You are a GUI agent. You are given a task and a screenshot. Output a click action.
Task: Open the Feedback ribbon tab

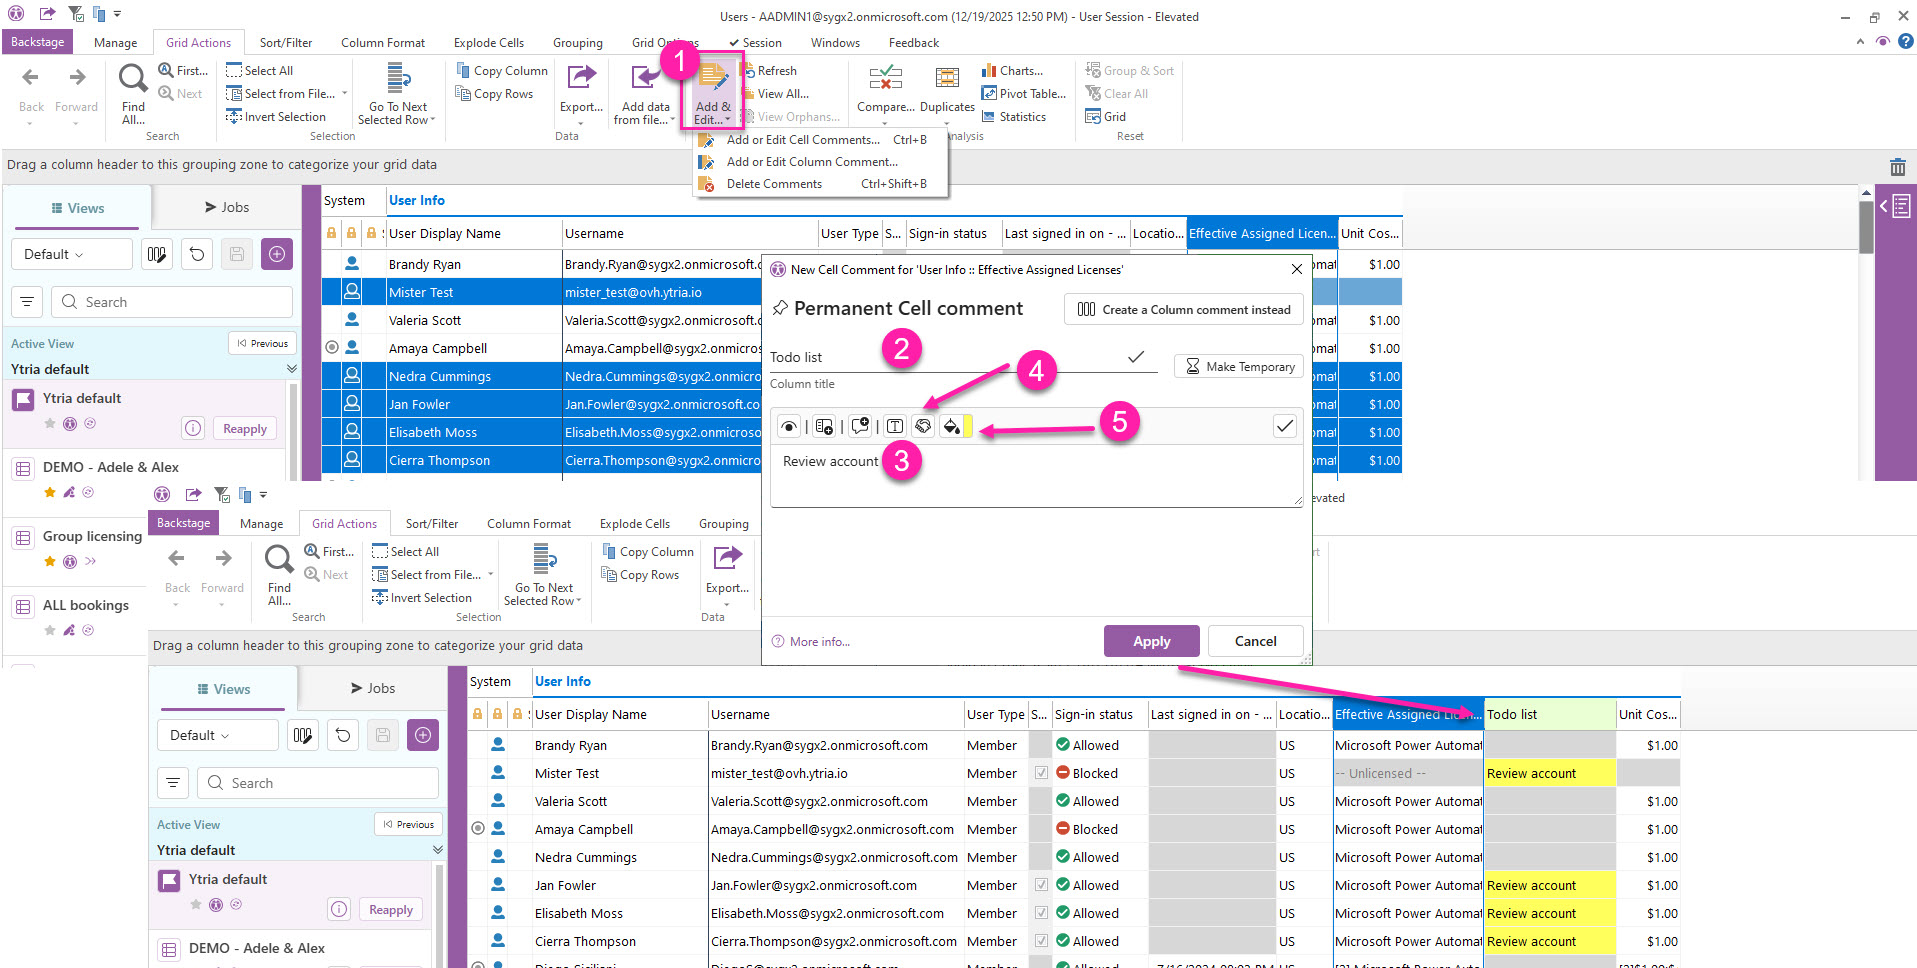913,43
